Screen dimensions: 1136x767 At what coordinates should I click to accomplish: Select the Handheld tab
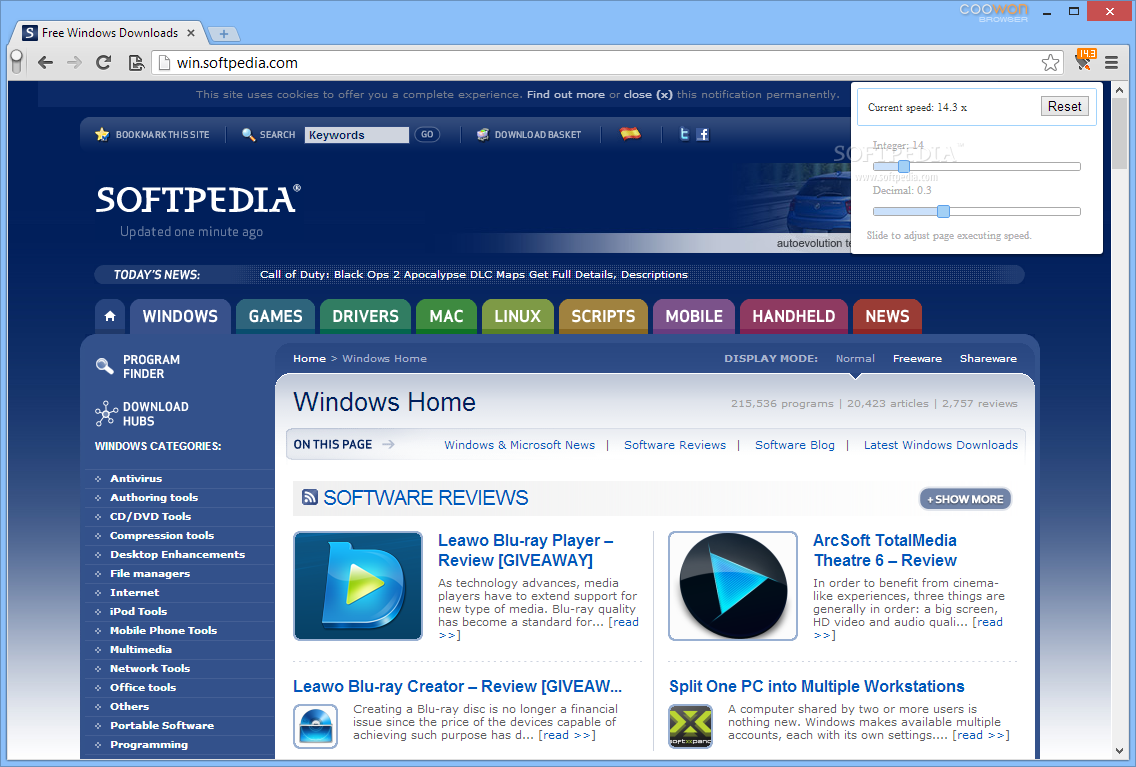click(x=793, y=317)
